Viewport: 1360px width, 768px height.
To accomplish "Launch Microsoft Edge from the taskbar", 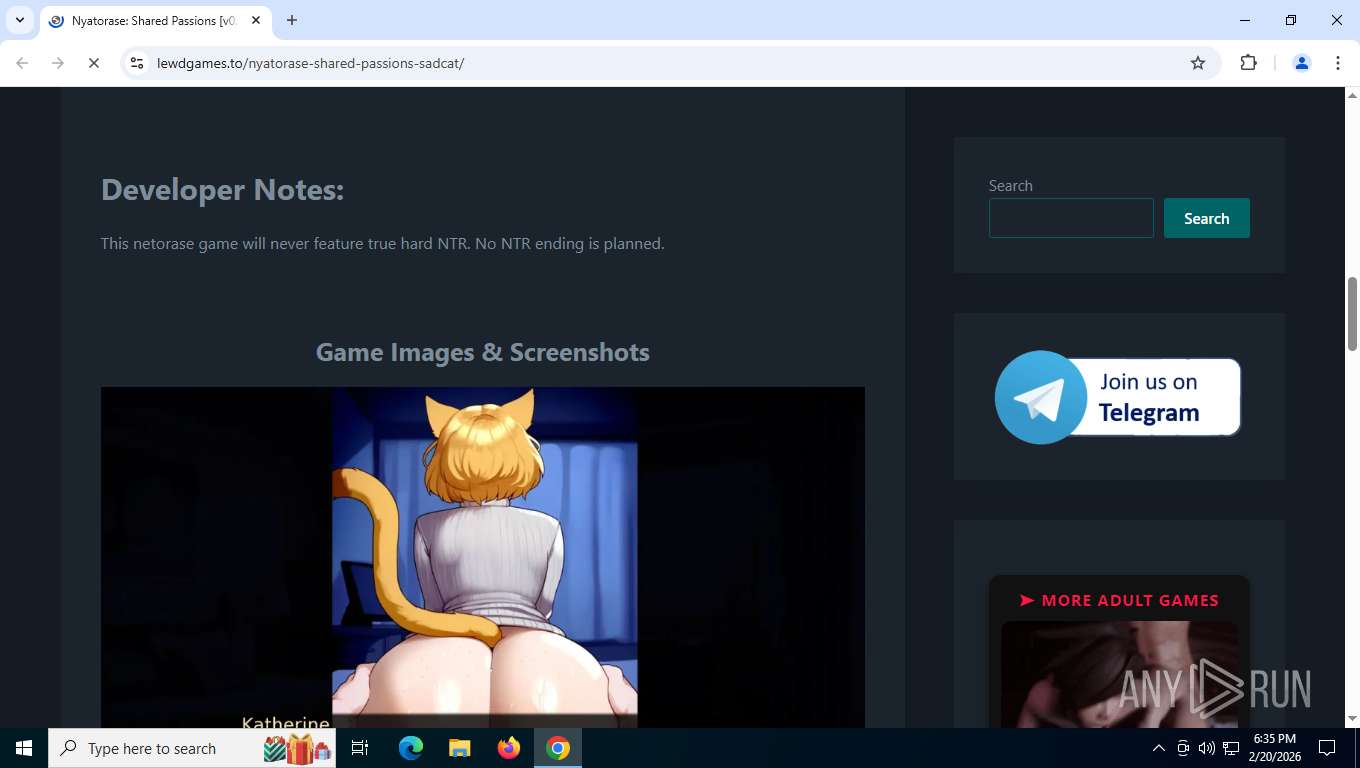I will tap(411, 748).
